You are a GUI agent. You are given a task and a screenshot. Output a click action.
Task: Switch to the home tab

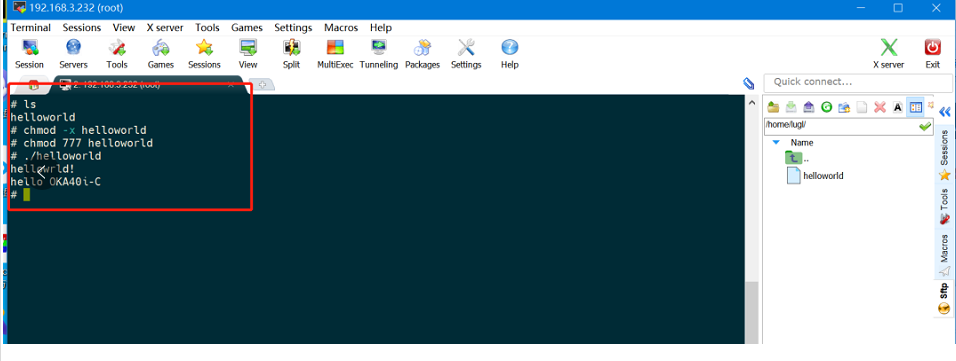pos(34,85)
